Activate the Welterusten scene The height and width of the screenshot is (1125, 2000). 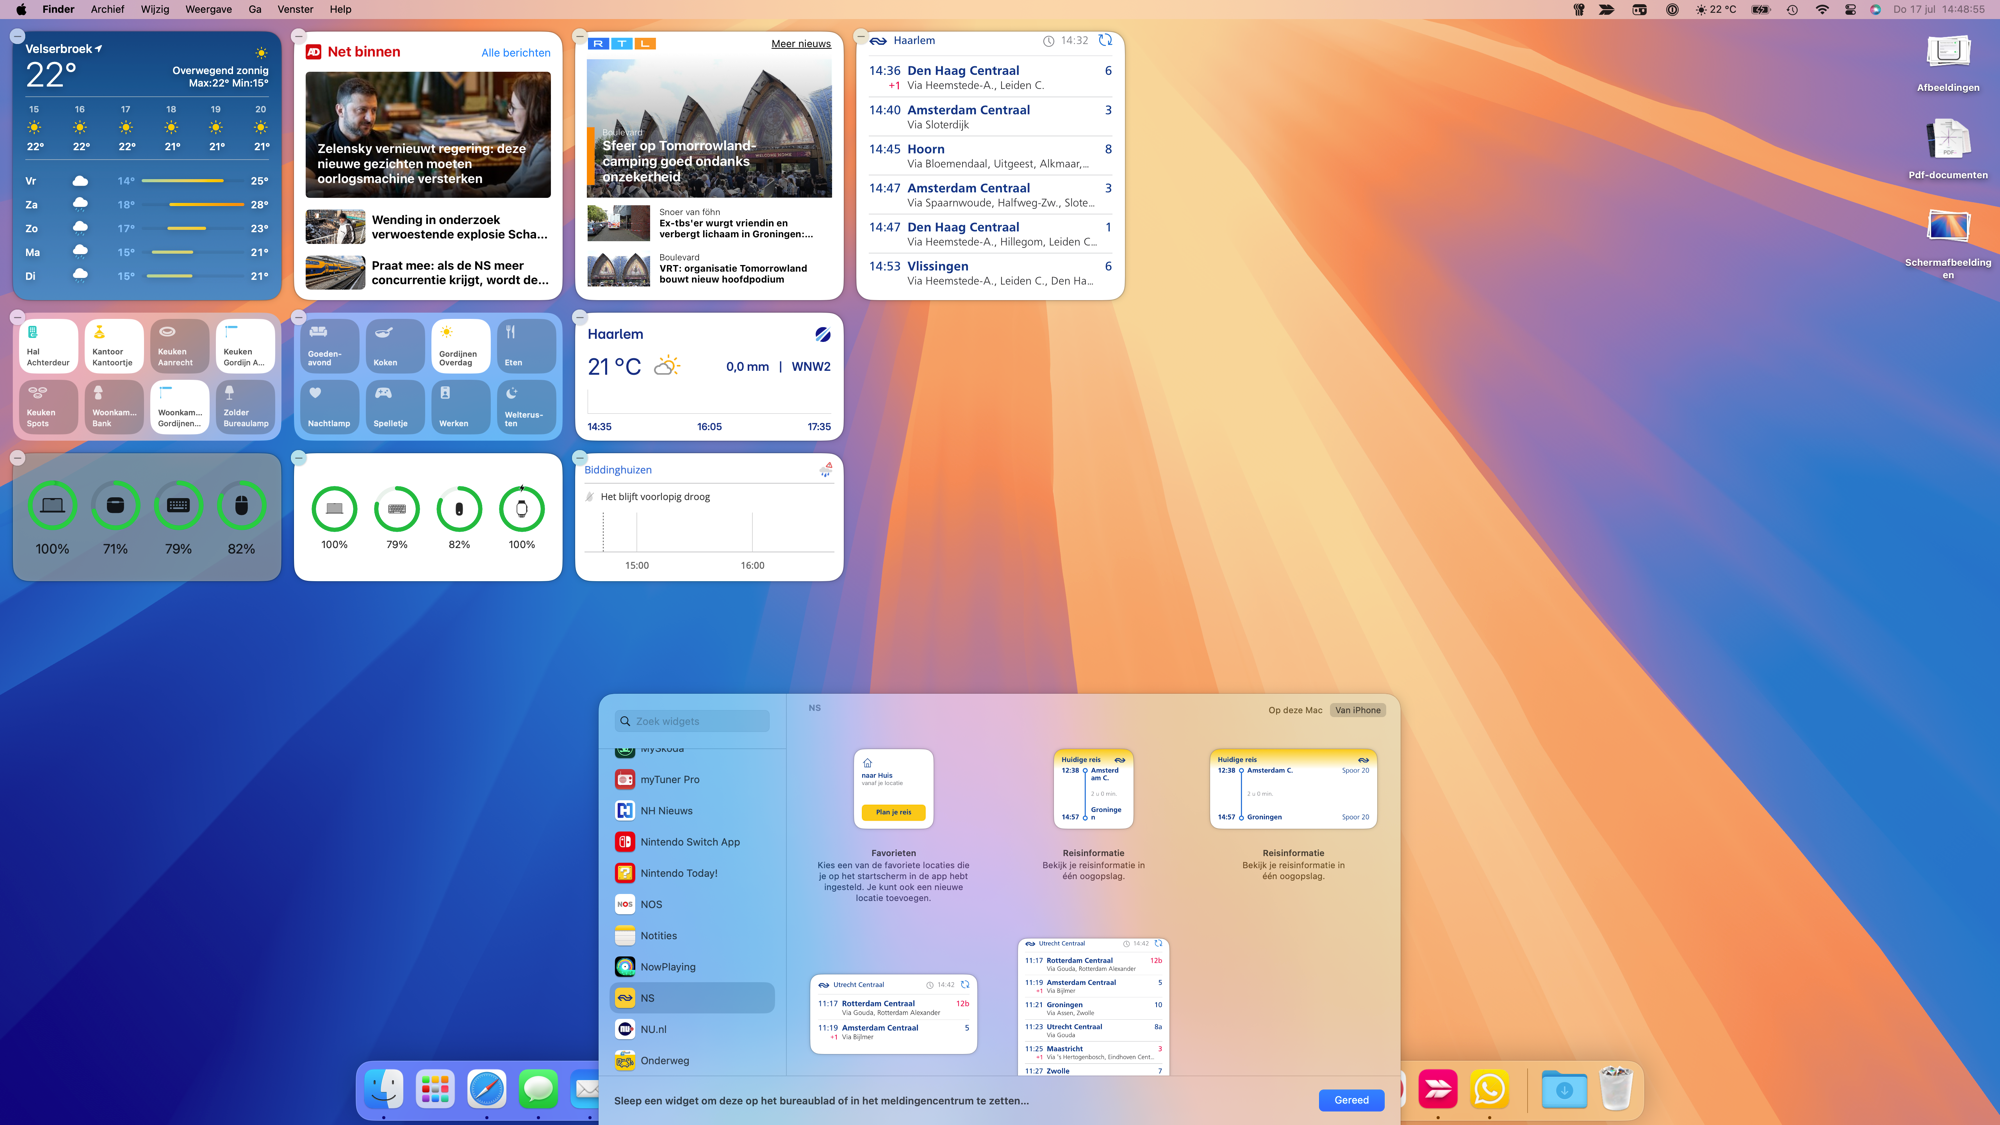(x=526, y=406)
